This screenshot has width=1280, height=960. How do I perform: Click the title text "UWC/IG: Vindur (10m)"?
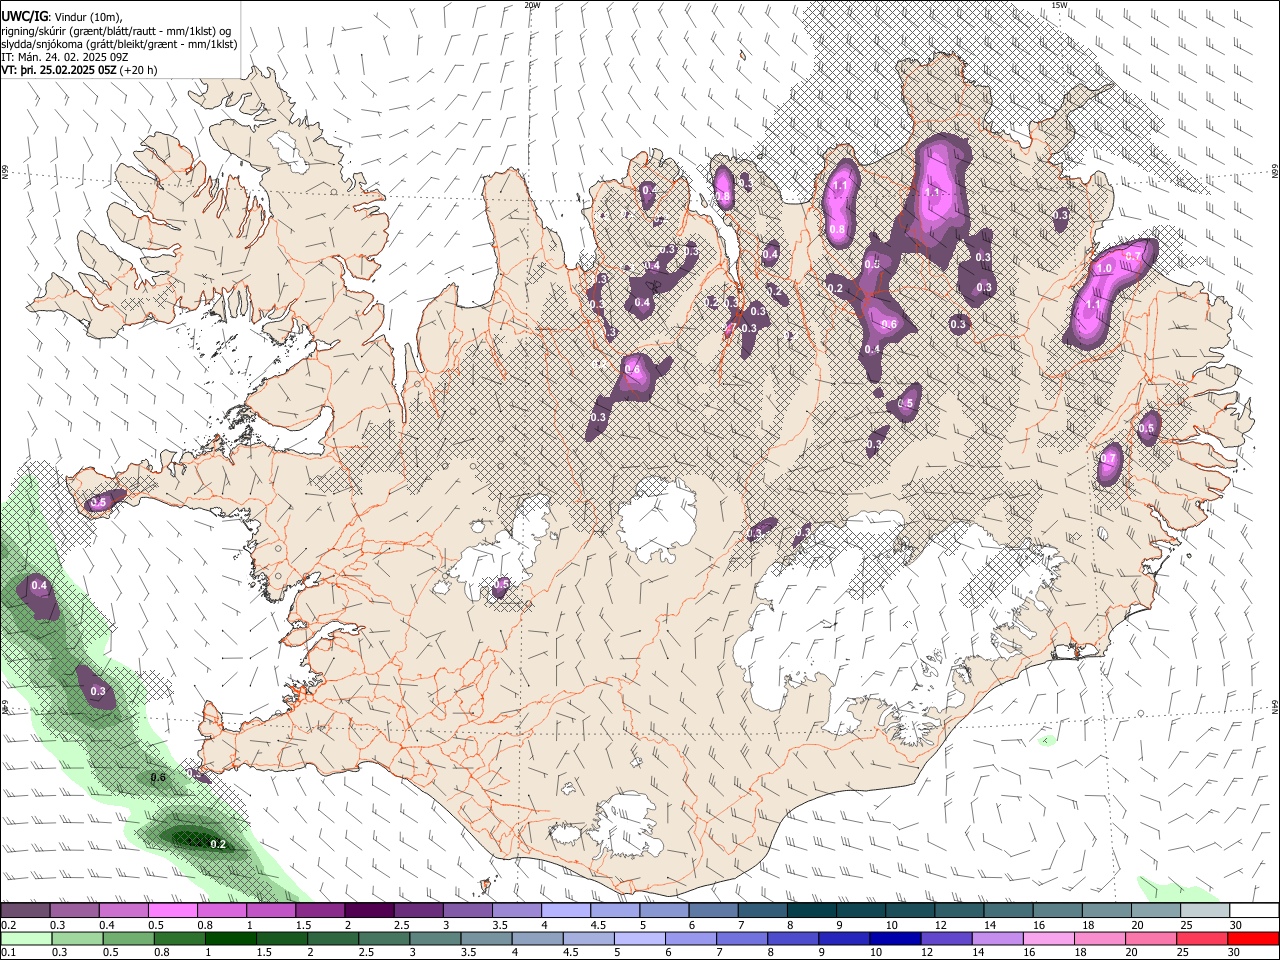61,16
